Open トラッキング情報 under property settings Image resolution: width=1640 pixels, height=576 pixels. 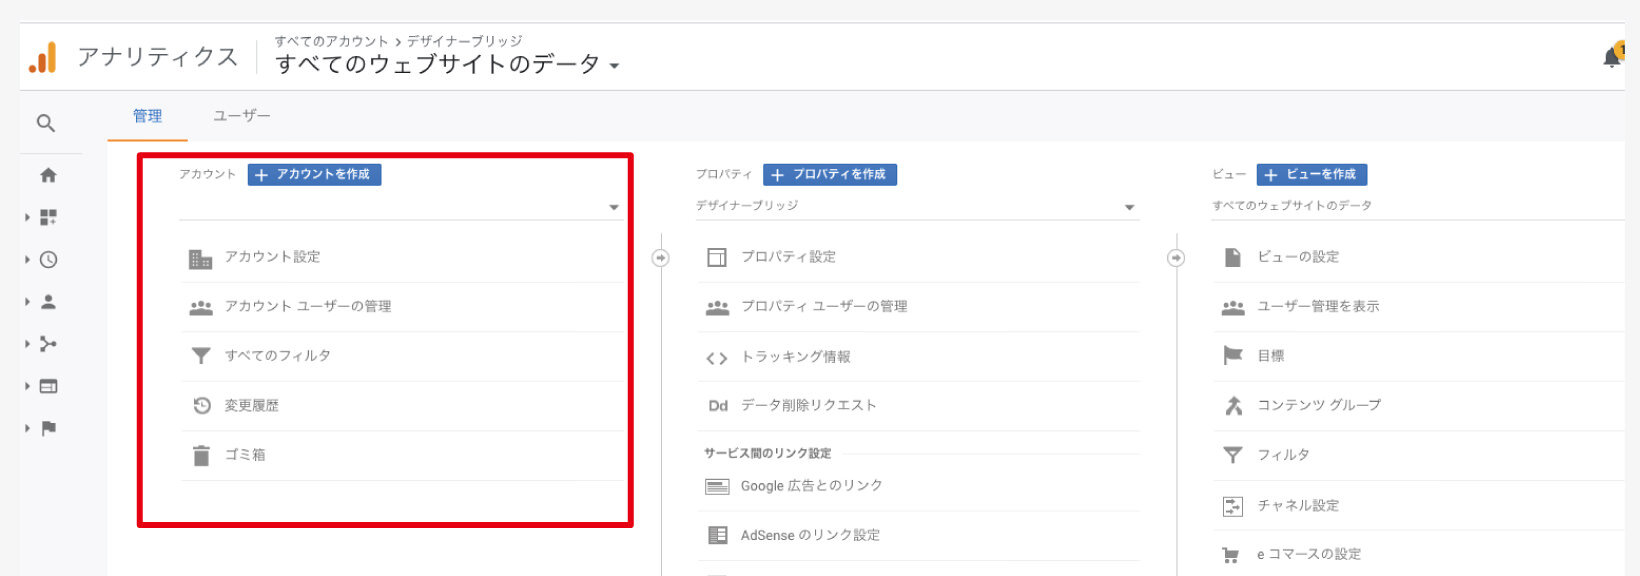pyautogui.click(x=795, y=357)
